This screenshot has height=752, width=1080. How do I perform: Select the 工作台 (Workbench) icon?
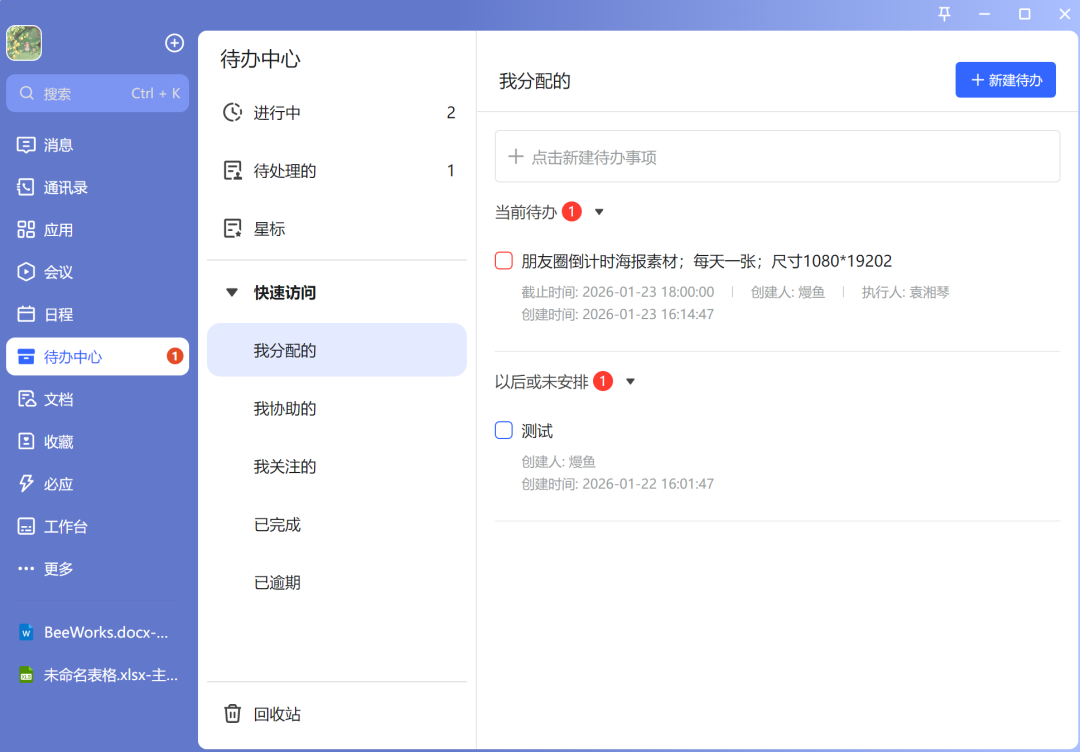point(62,526)
